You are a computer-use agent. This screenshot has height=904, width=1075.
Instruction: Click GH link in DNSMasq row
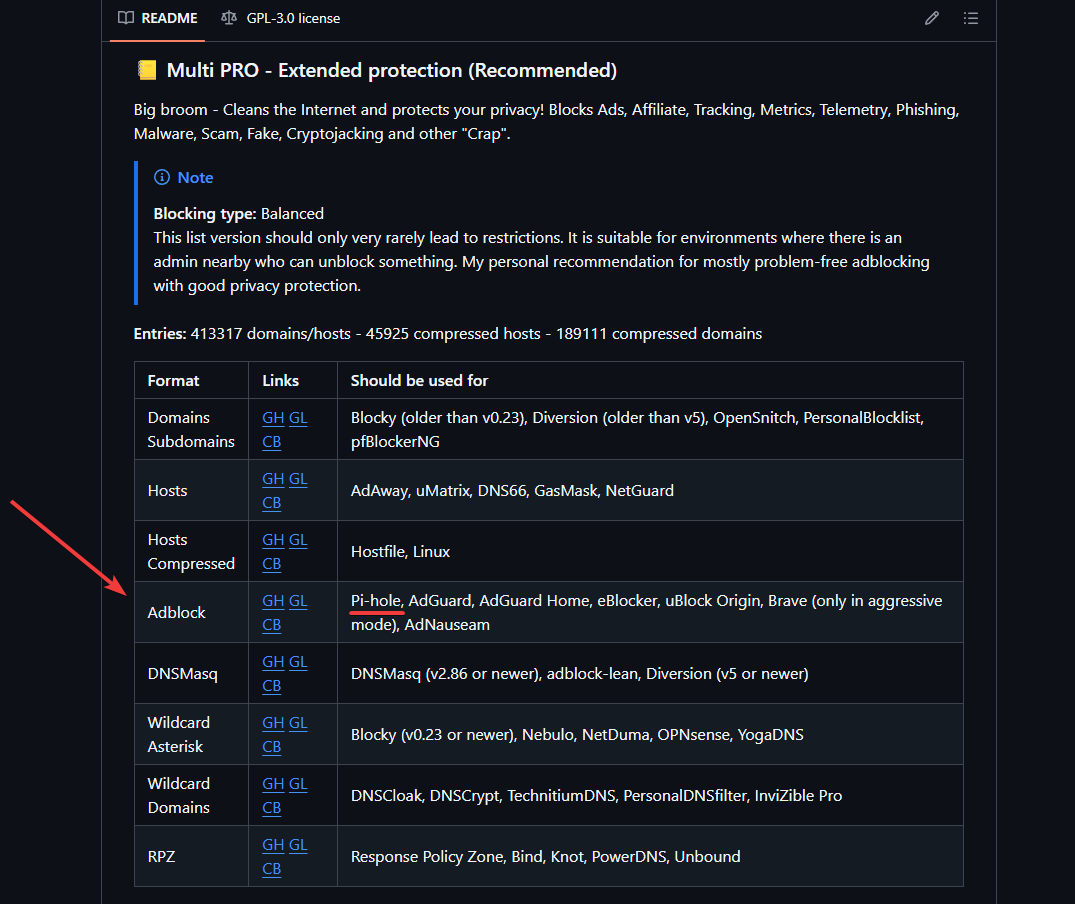[x=273, y=662]
